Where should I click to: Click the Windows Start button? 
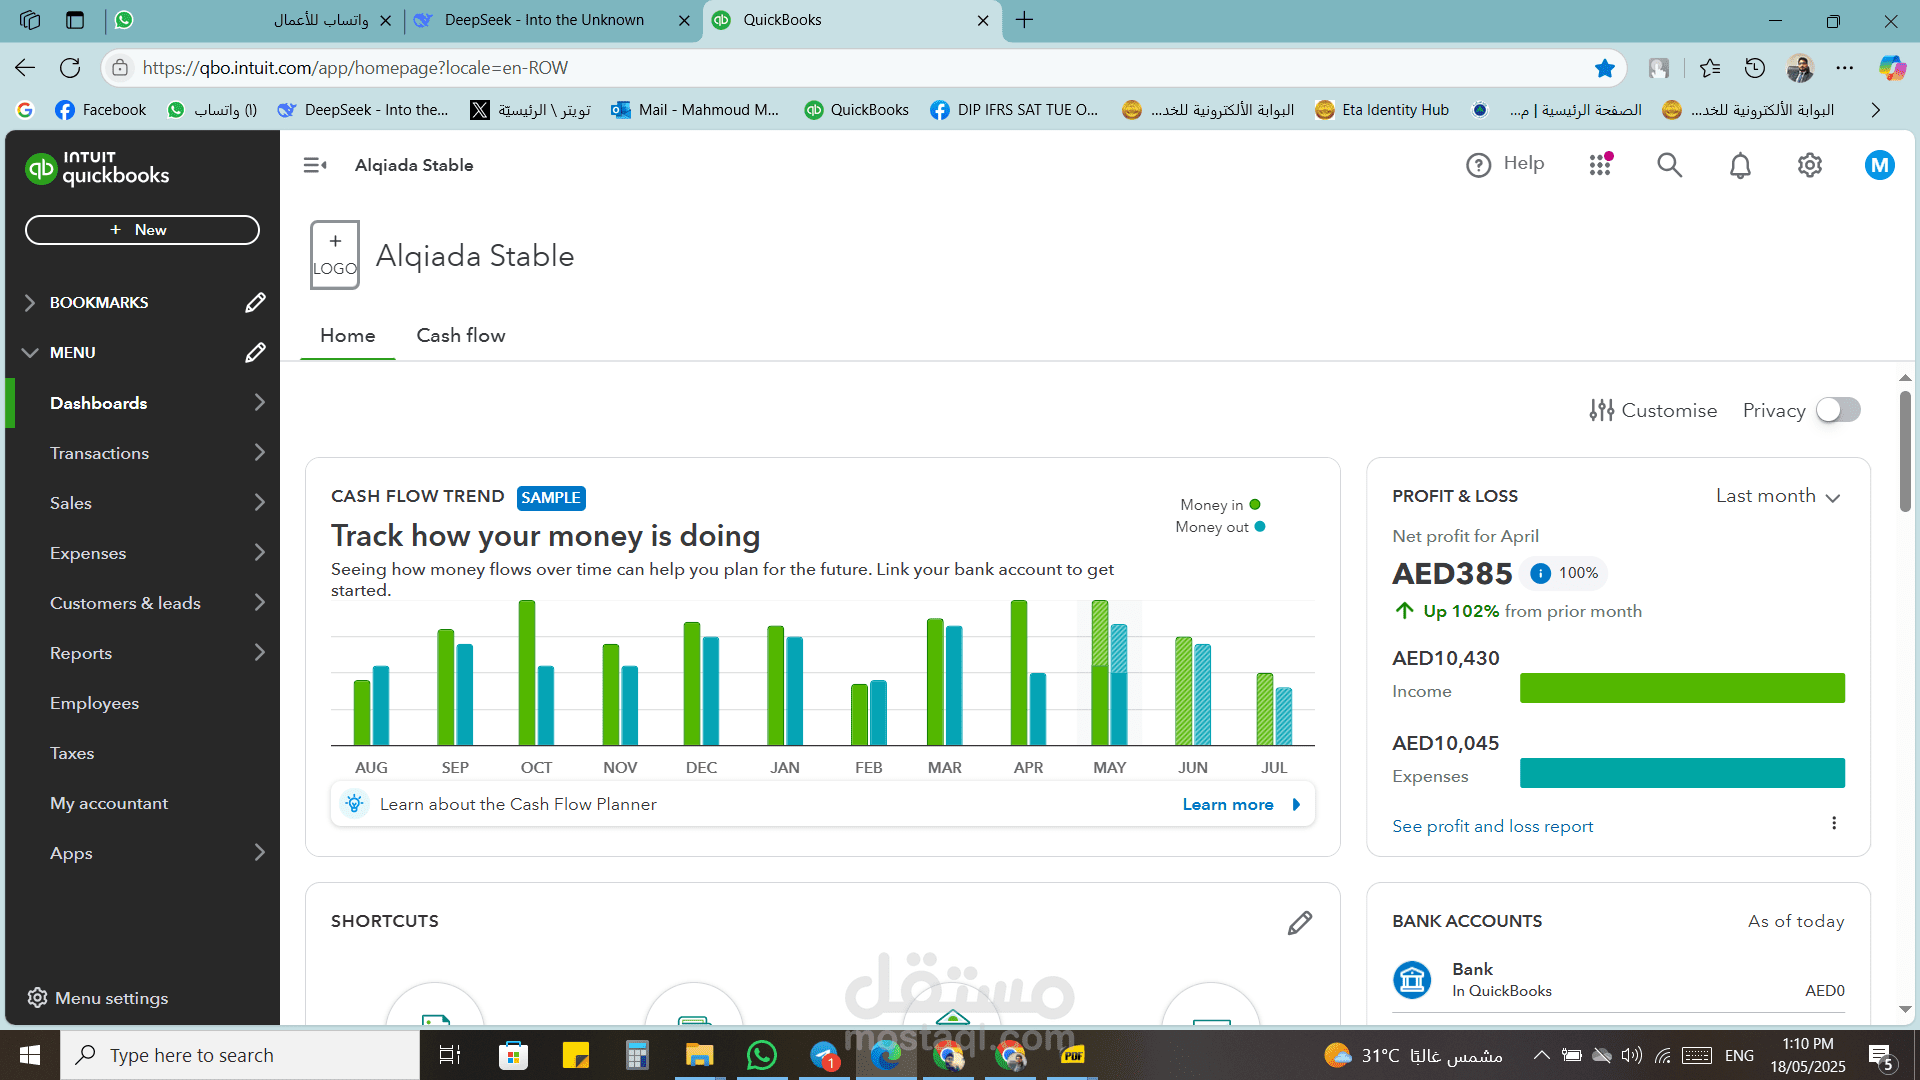tap(30, 1055)
